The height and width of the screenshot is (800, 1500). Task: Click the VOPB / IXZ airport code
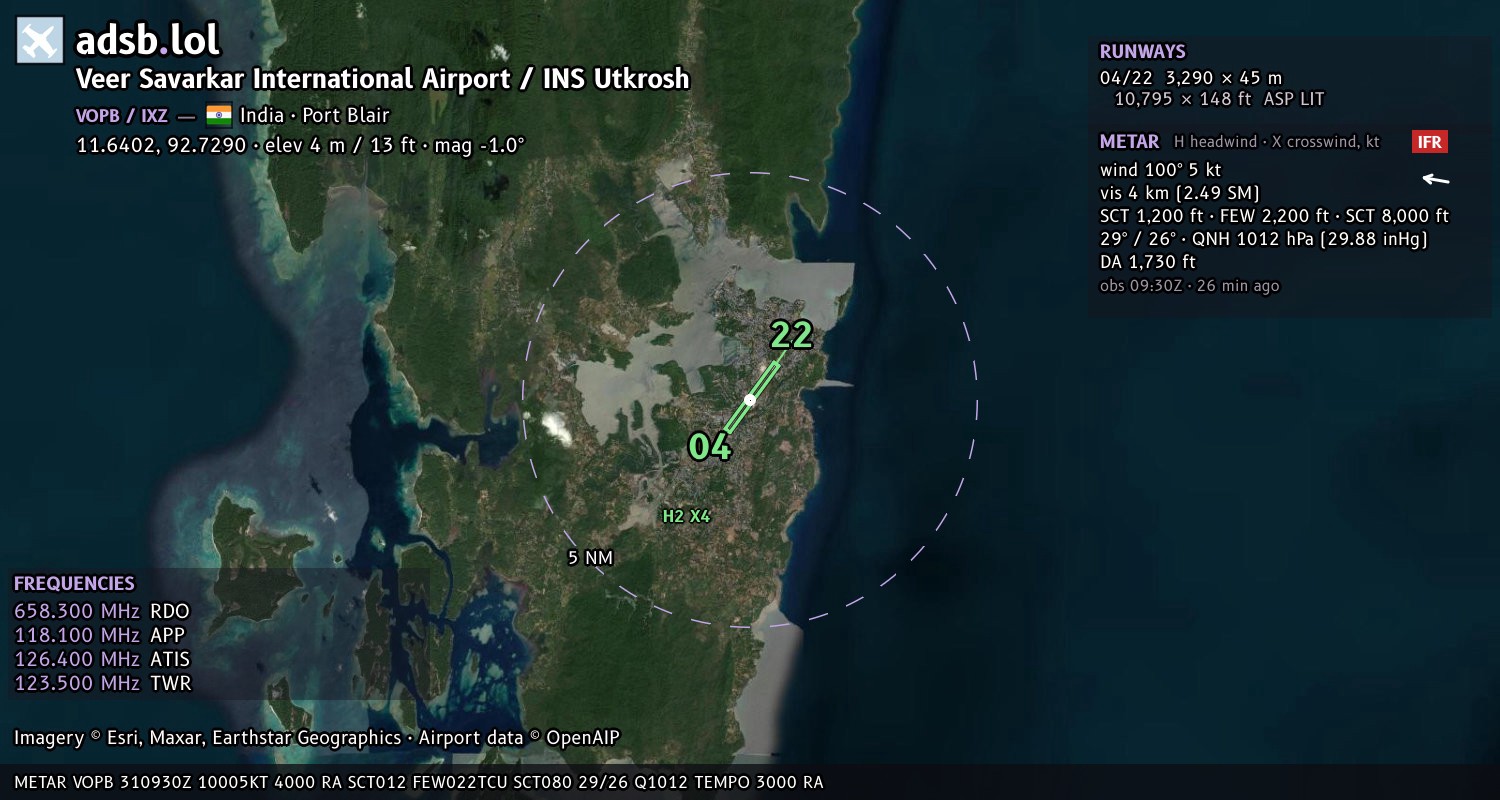click(122, 116)
